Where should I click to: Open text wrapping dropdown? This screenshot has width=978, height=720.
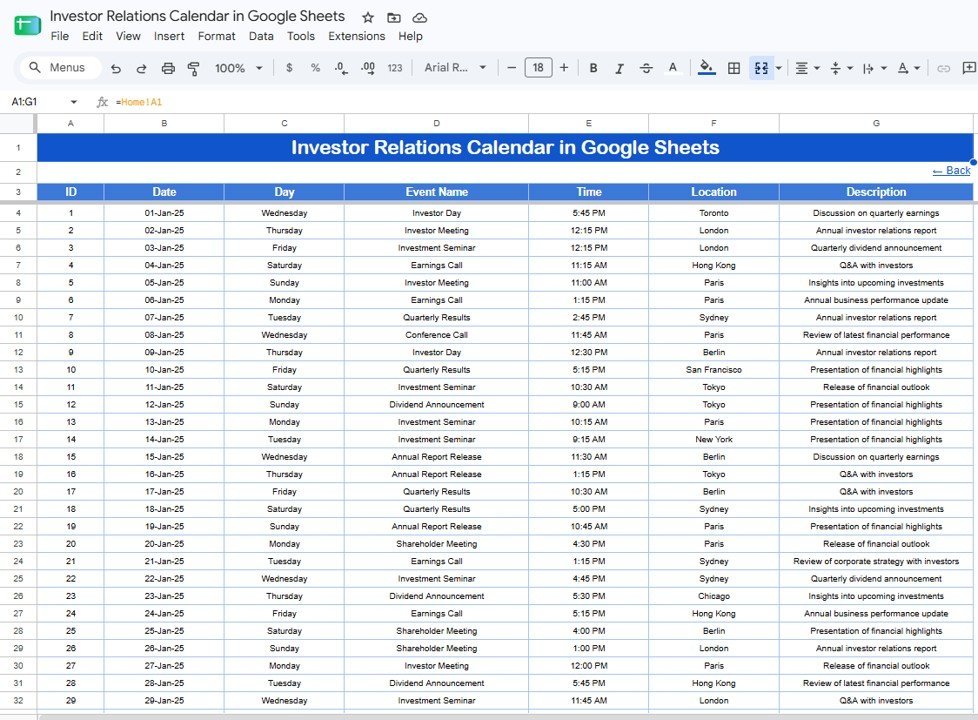[x=874, y=68]
